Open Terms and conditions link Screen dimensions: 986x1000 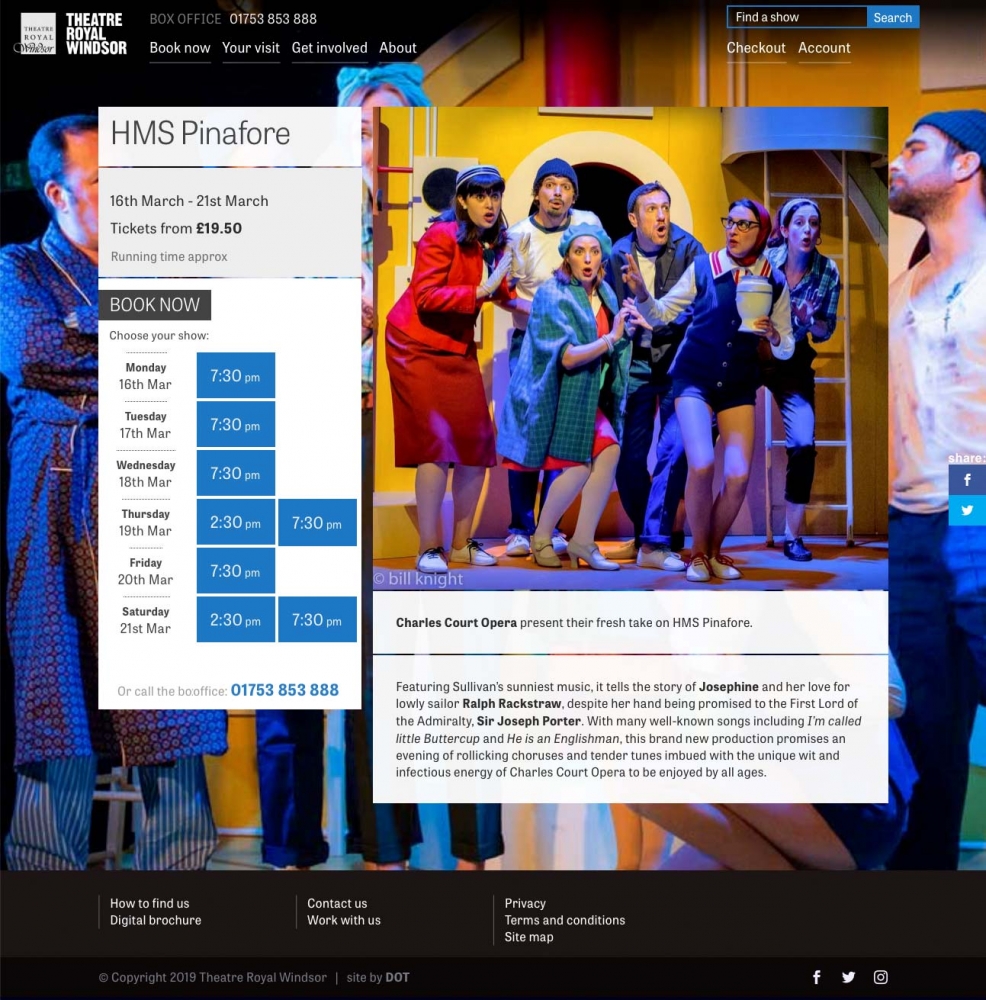(564, 920)
